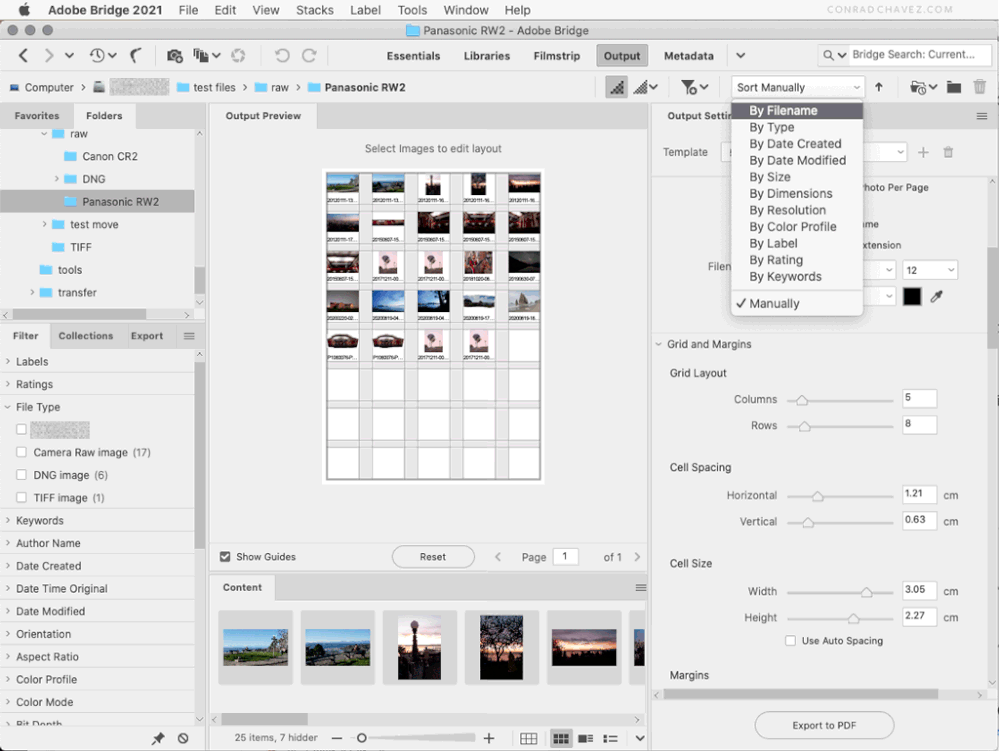Click the Get Photos from Camera icon
The image size is (999, 751).
tap(175, 56)
